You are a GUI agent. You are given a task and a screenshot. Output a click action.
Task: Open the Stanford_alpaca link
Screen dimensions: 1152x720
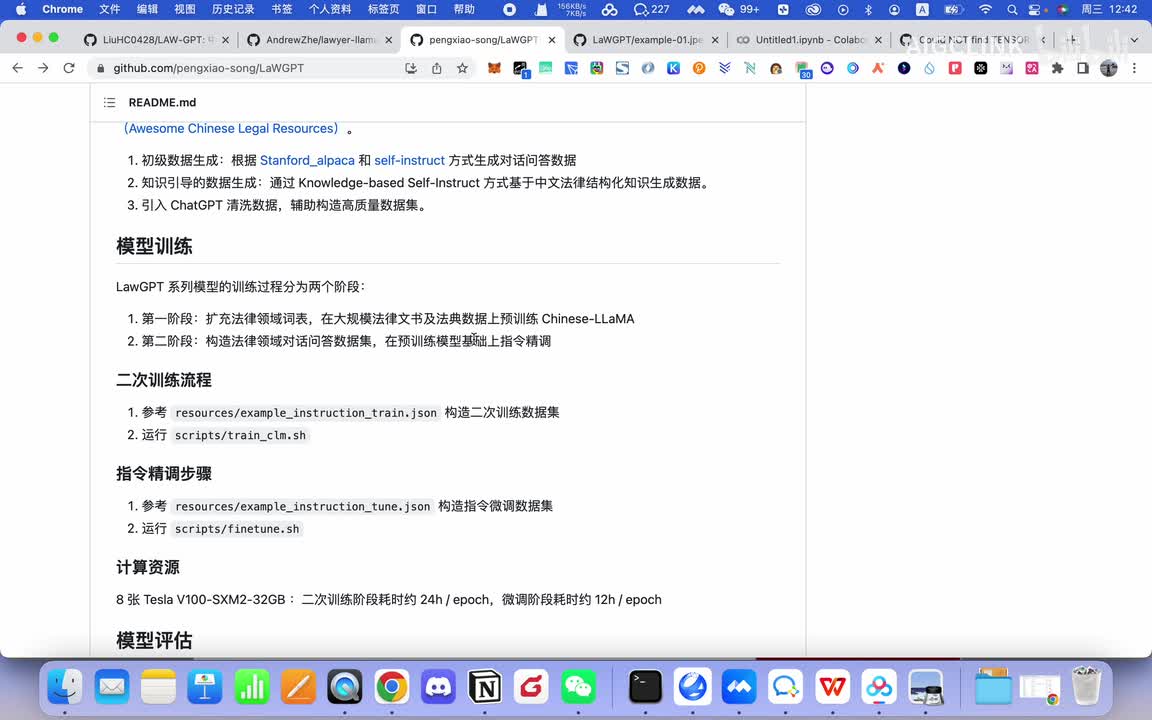point(307,160)
